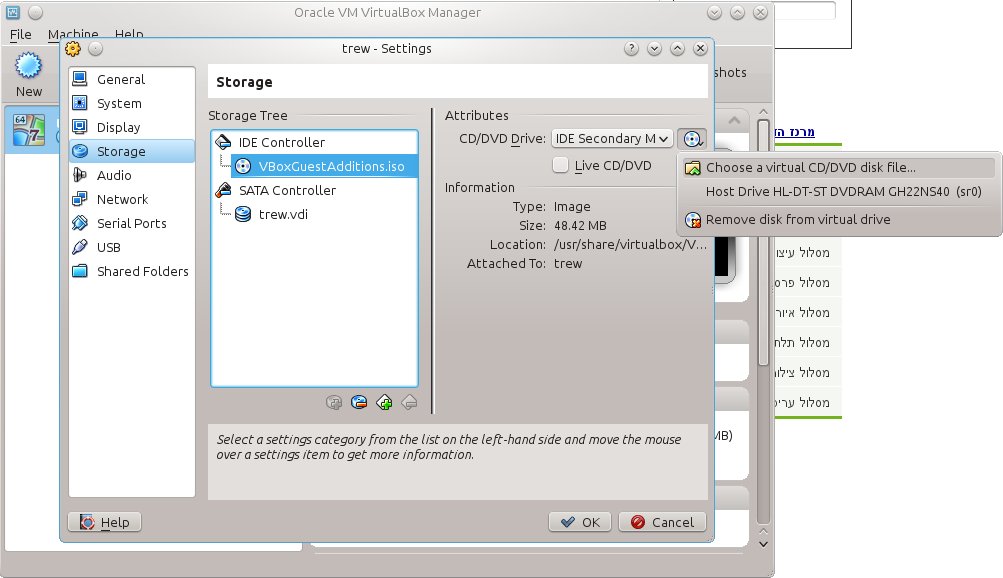Screen dimensions: 1003x578
Task: Click the remove attachment icon below storage tree
Action: coord(359,402)
